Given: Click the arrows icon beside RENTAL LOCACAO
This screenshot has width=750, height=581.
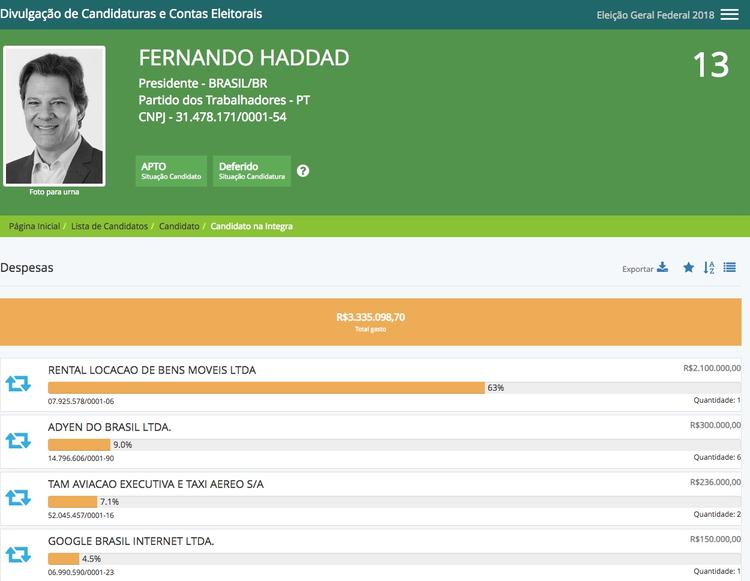Looking at the screenshot, I should (x=18, y=384).
